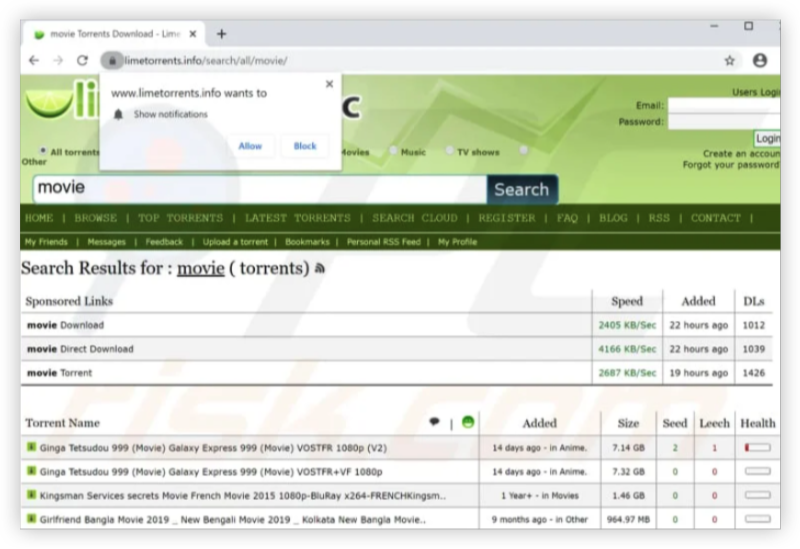Open Messages link
The width and height of the screenshot is (800, 549).
[x=107, y=242]
